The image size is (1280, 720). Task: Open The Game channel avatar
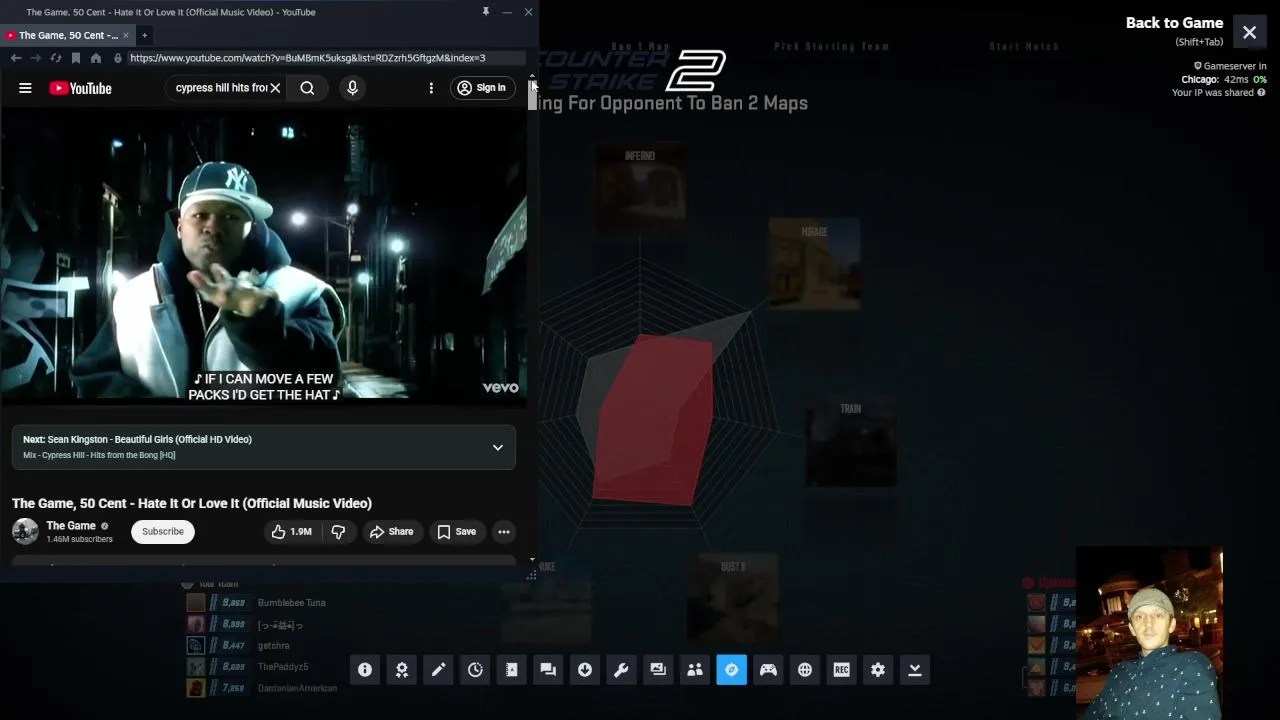click(25, 531)
